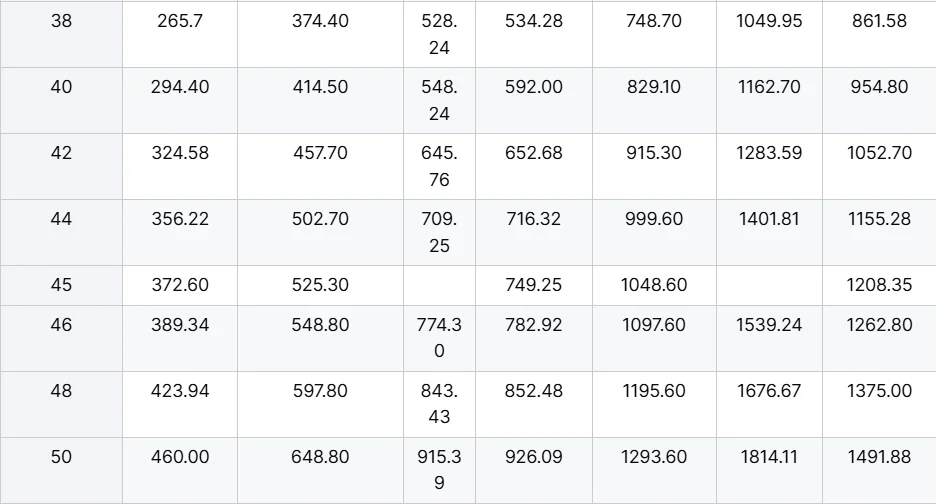Select the cell containing 652.68
The width and height of the screenshot is (936, 504).
click(x=533, y=153)
